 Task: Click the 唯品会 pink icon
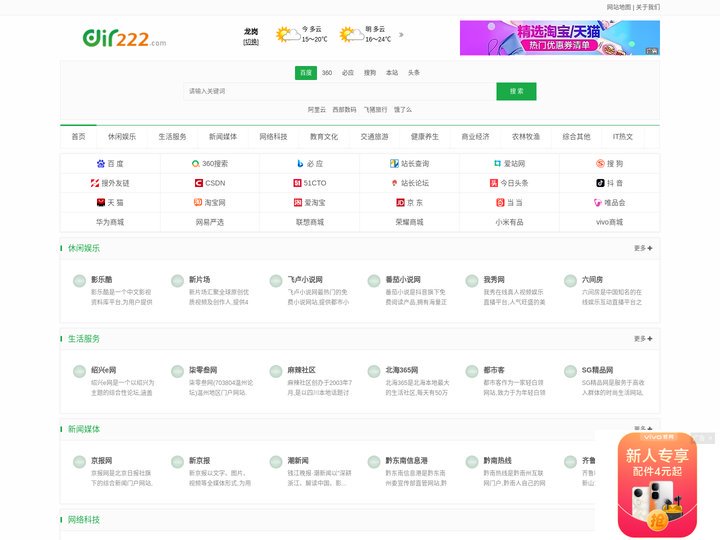597,202
